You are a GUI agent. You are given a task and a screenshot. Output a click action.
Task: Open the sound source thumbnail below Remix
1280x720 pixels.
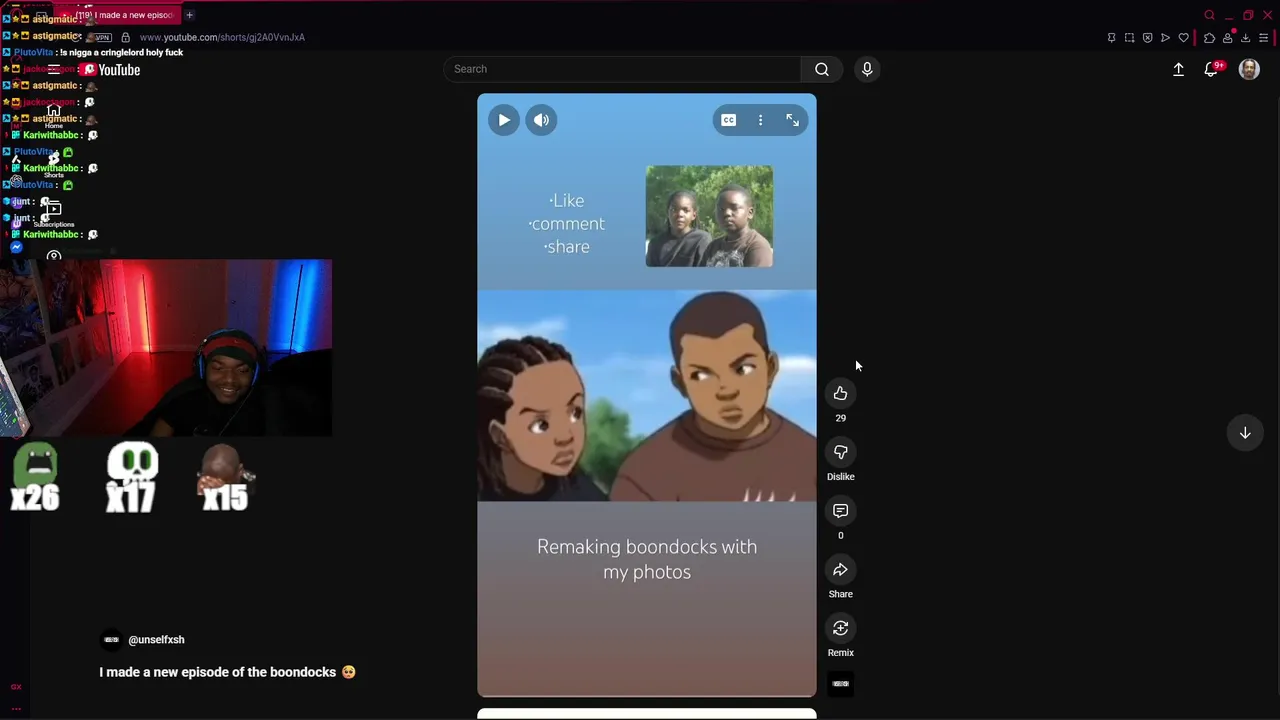(841, 684)
